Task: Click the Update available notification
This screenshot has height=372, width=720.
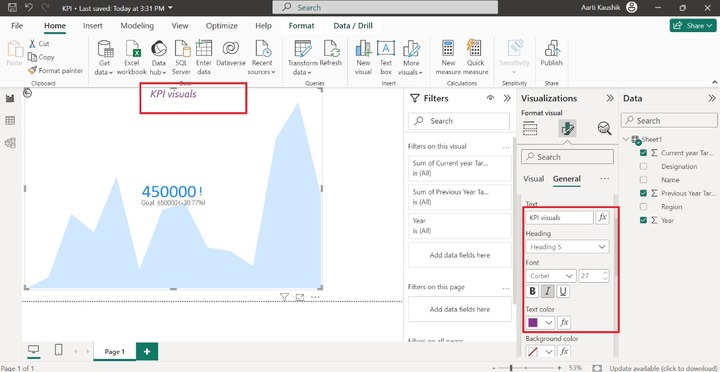Action: (x=664, y=368)
